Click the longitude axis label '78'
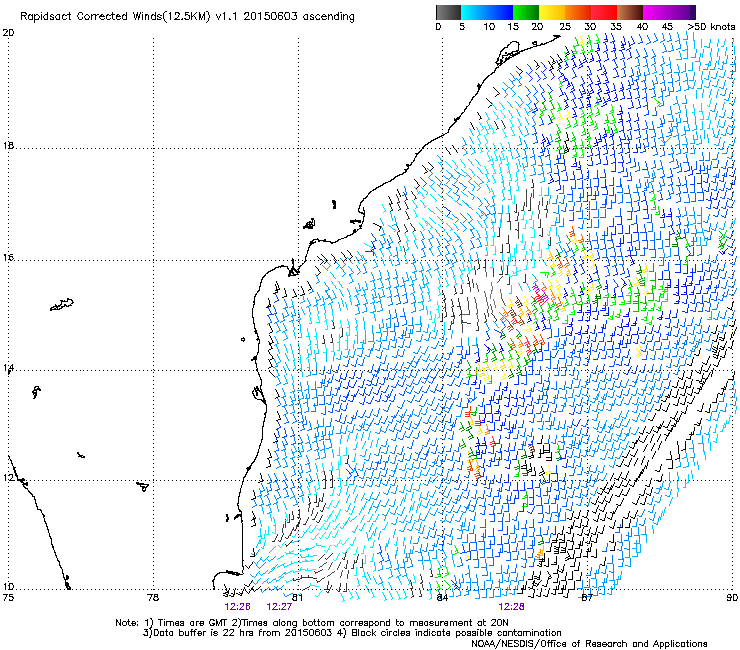The height and width of the screenshot is (650, 740). pyautogui.click(x=153, y=598)
